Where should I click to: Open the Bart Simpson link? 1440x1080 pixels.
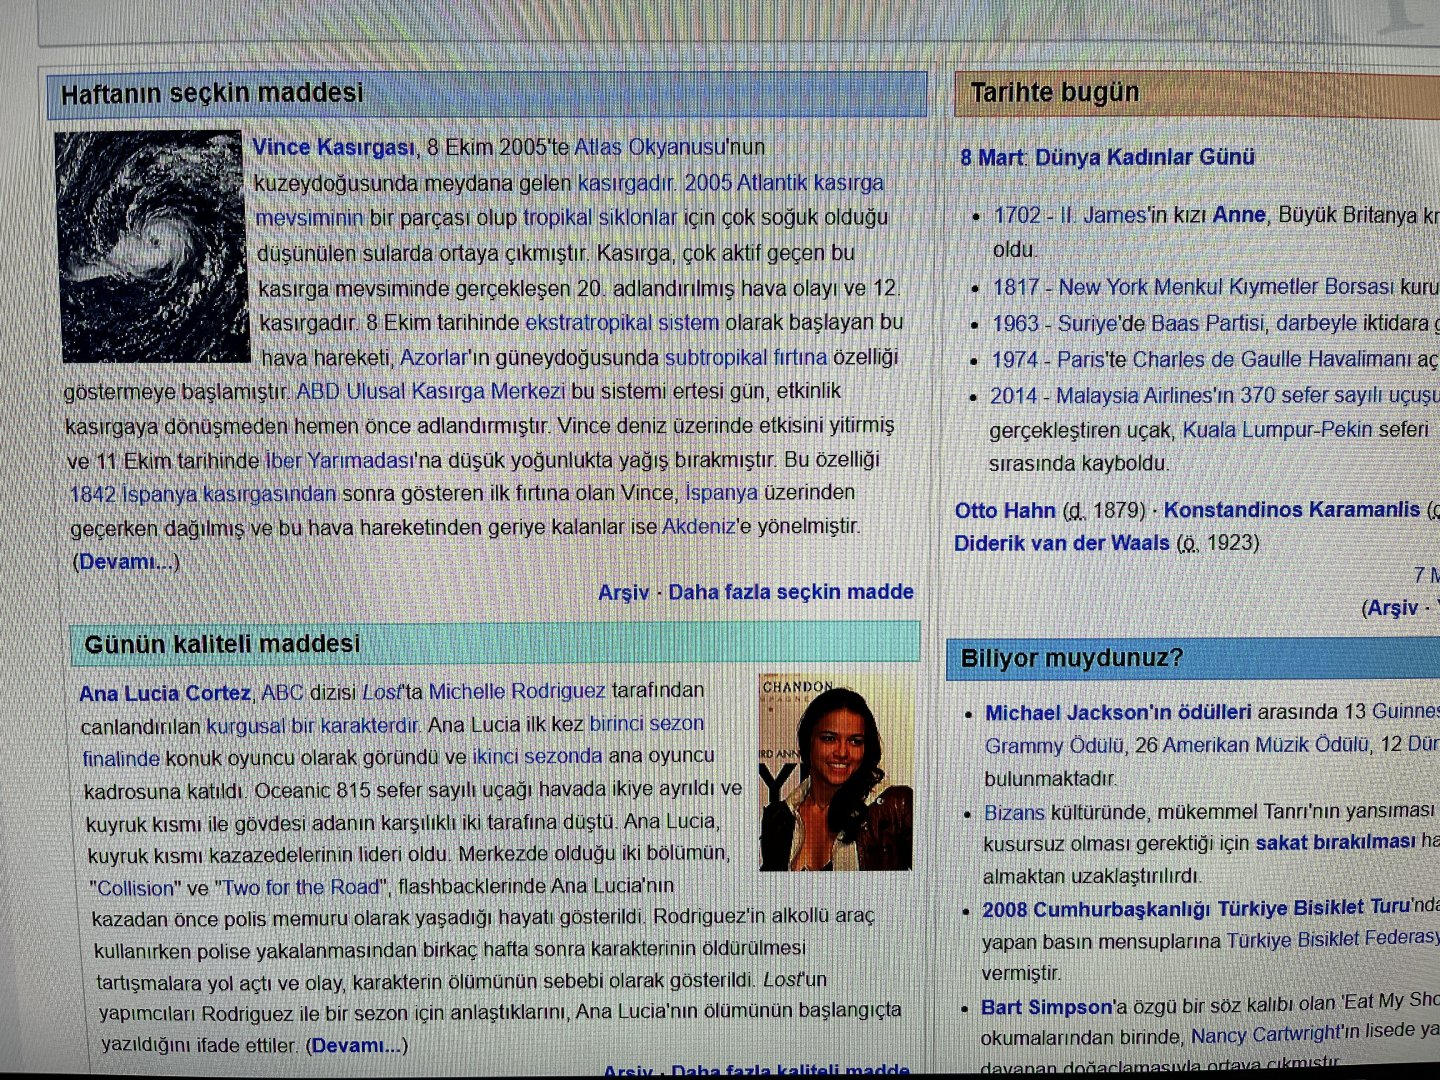pos(1047,1007)
